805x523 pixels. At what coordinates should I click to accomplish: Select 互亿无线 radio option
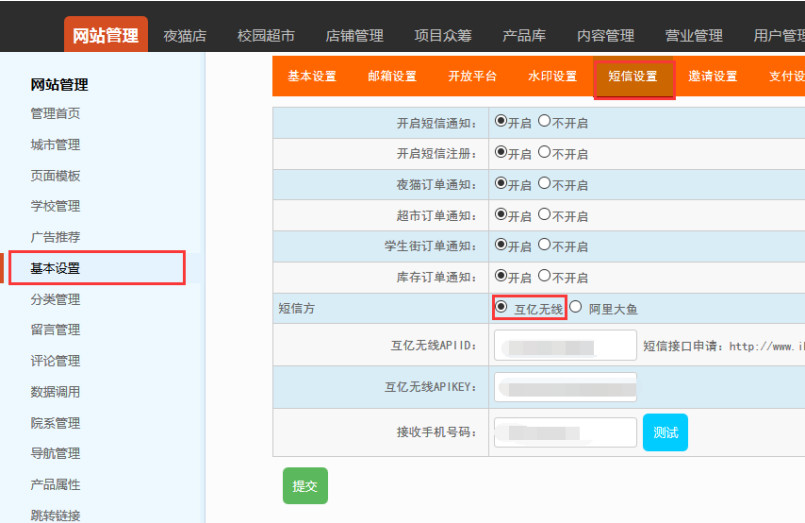tap(501, 307)
